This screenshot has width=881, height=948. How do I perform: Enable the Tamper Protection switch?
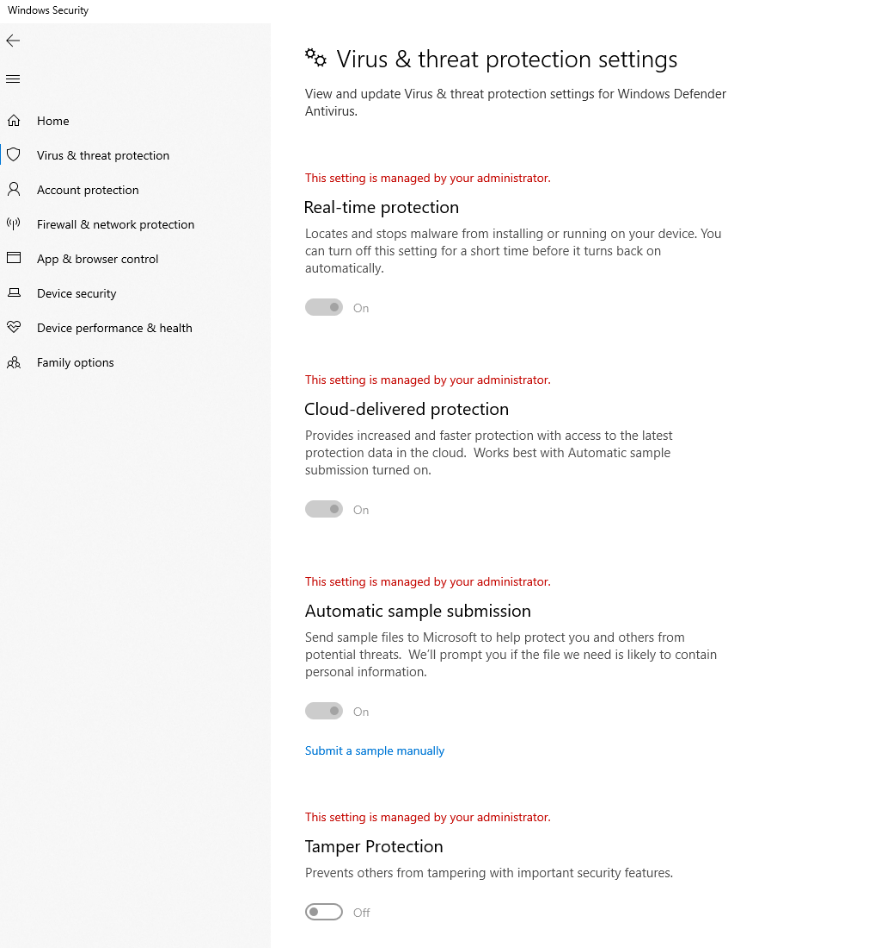324,912
